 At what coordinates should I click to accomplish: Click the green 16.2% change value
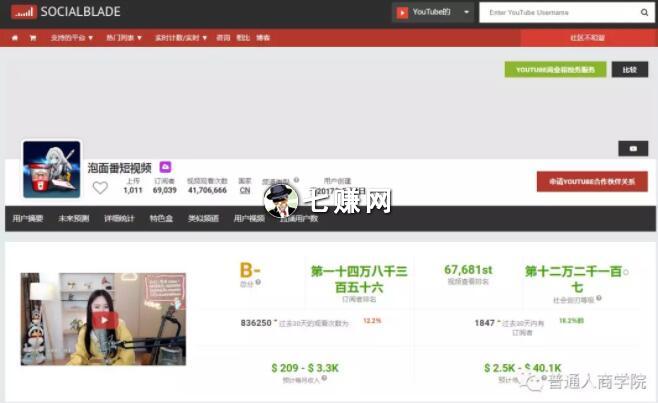(571, 321)
